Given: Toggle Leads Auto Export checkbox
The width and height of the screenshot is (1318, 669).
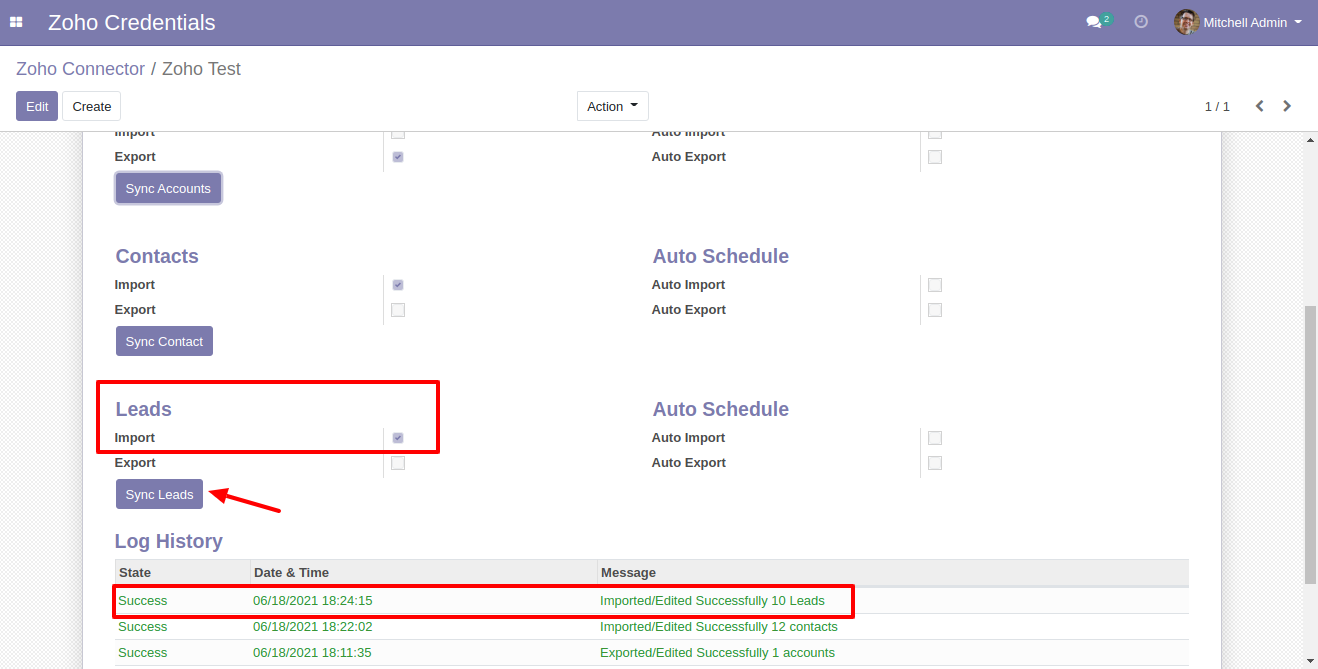Looking at the screenshot, I should click(x=935, y=463).
